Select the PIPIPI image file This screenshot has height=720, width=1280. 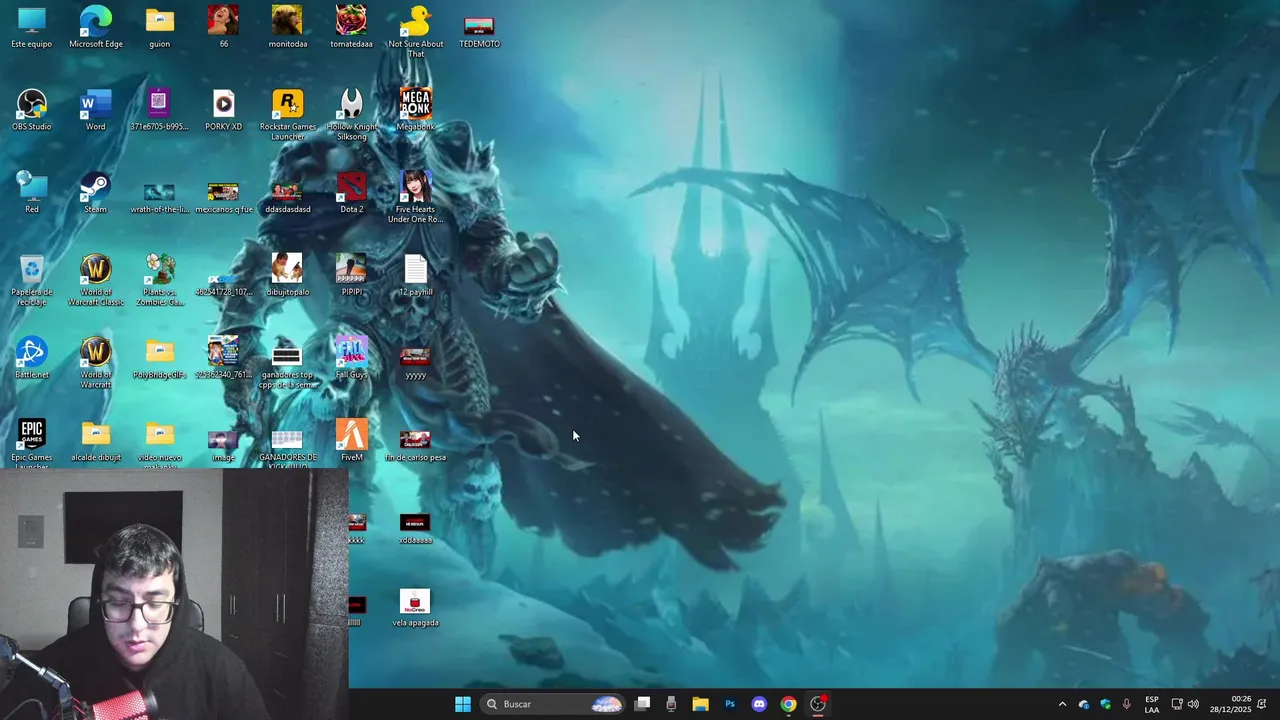click(351, 275)
